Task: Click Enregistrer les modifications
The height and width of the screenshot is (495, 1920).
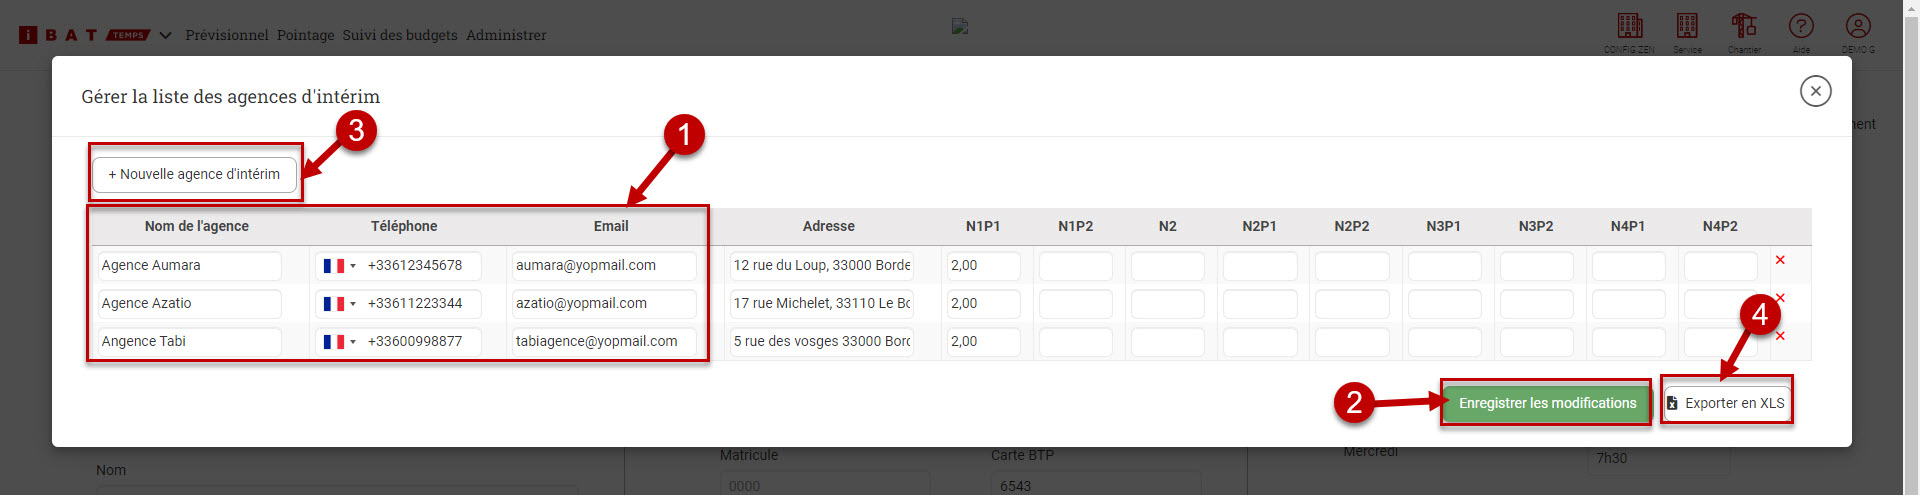Action: pyautogui.click(x=1547, y=403)
